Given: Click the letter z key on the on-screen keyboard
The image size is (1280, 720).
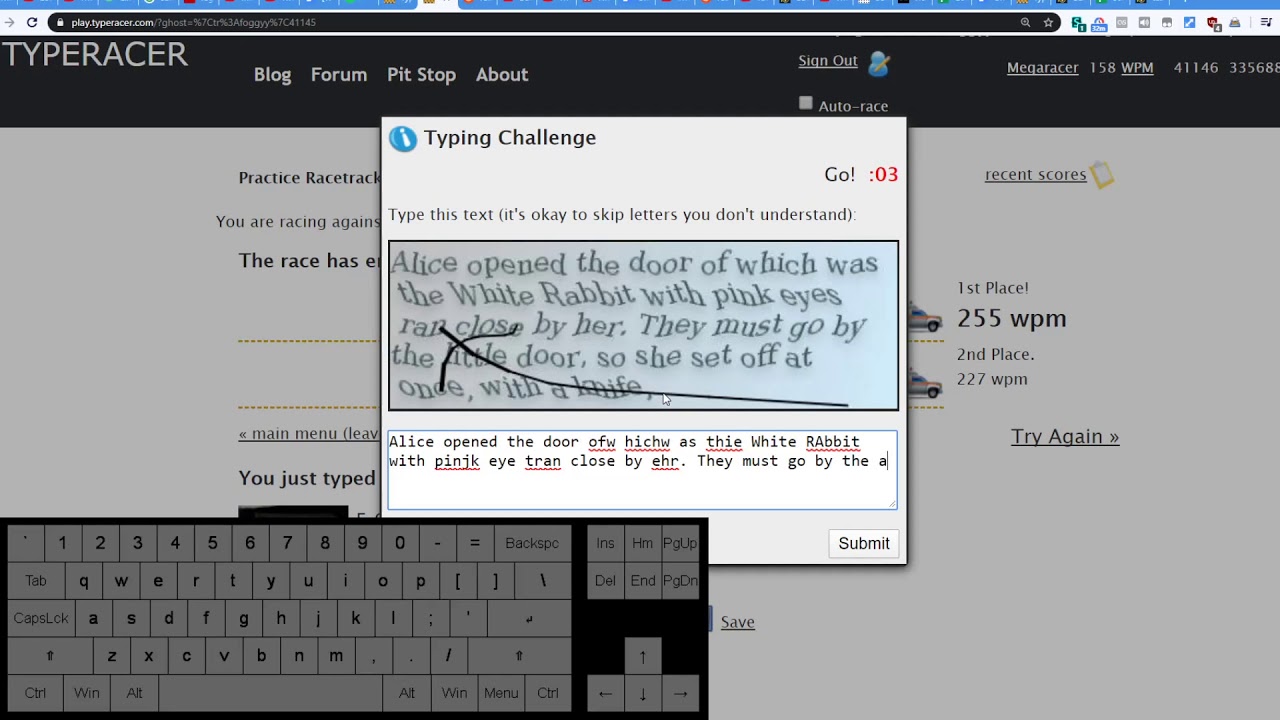Looking at the screenshot, I should point(112,655).
